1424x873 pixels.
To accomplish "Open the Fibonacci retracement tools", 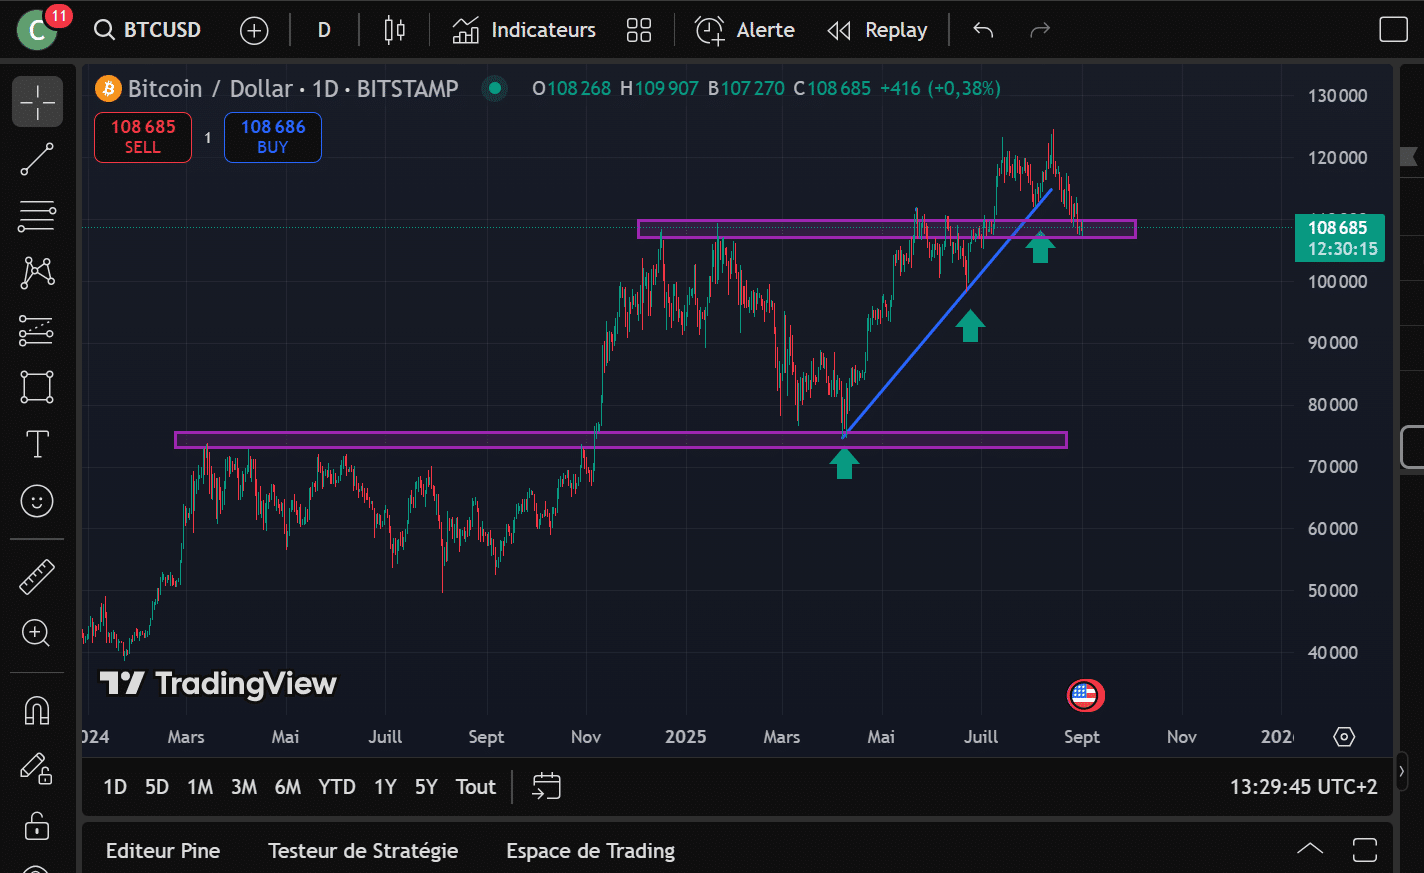I will pos(37,216).
